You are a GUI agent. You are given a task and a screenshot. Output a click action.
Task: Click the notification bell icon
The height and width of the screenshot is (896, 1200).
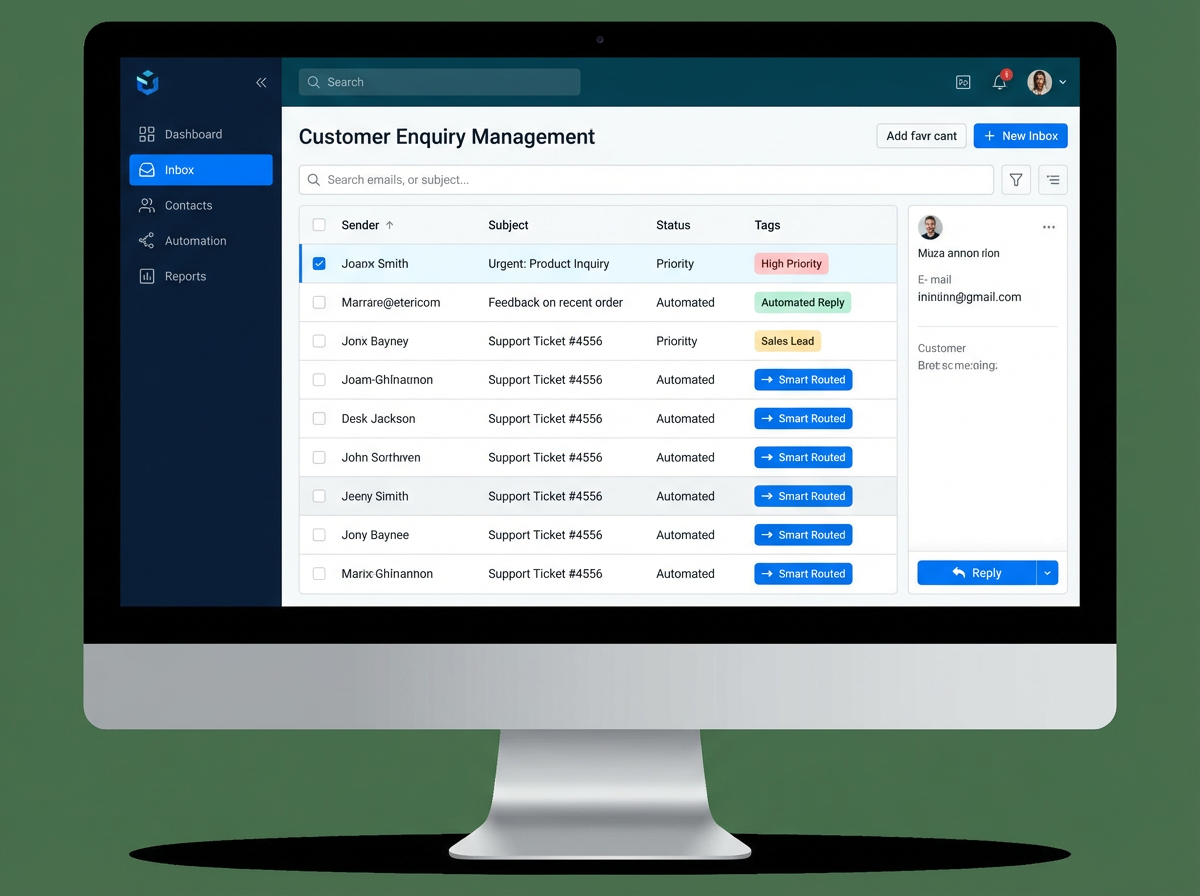(x=999, y=83)
